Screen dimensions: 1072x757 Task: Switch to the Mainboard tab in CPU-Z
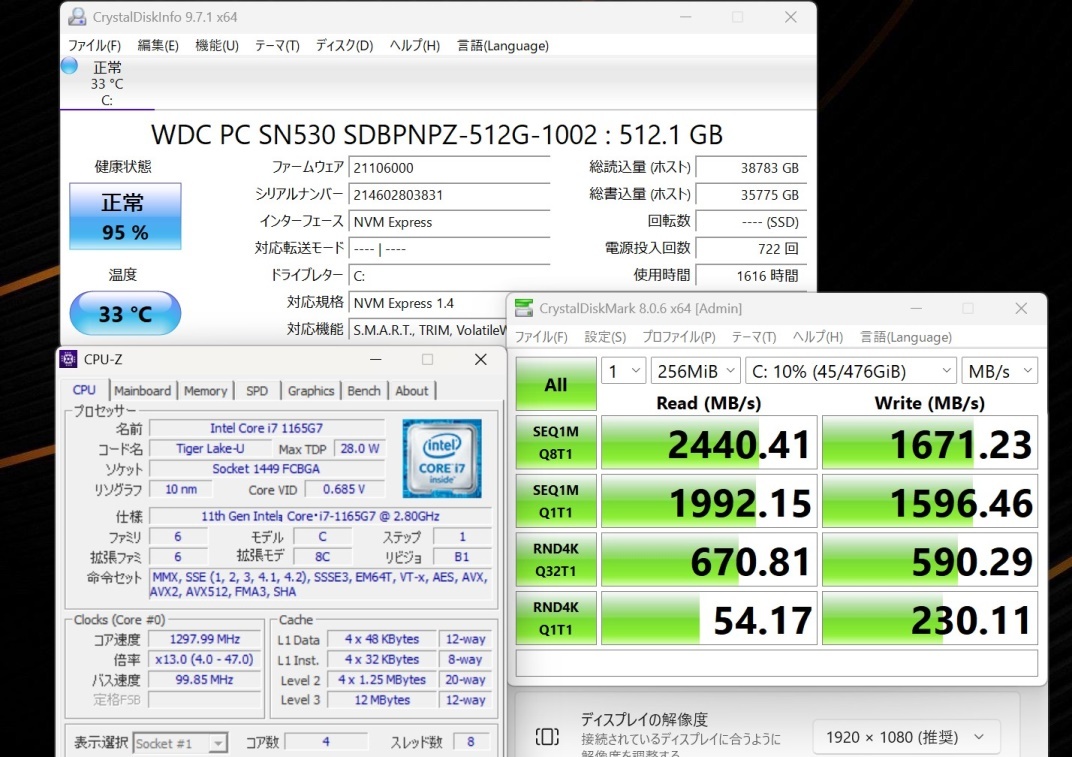pyautogui.click(x=142, y=390)
